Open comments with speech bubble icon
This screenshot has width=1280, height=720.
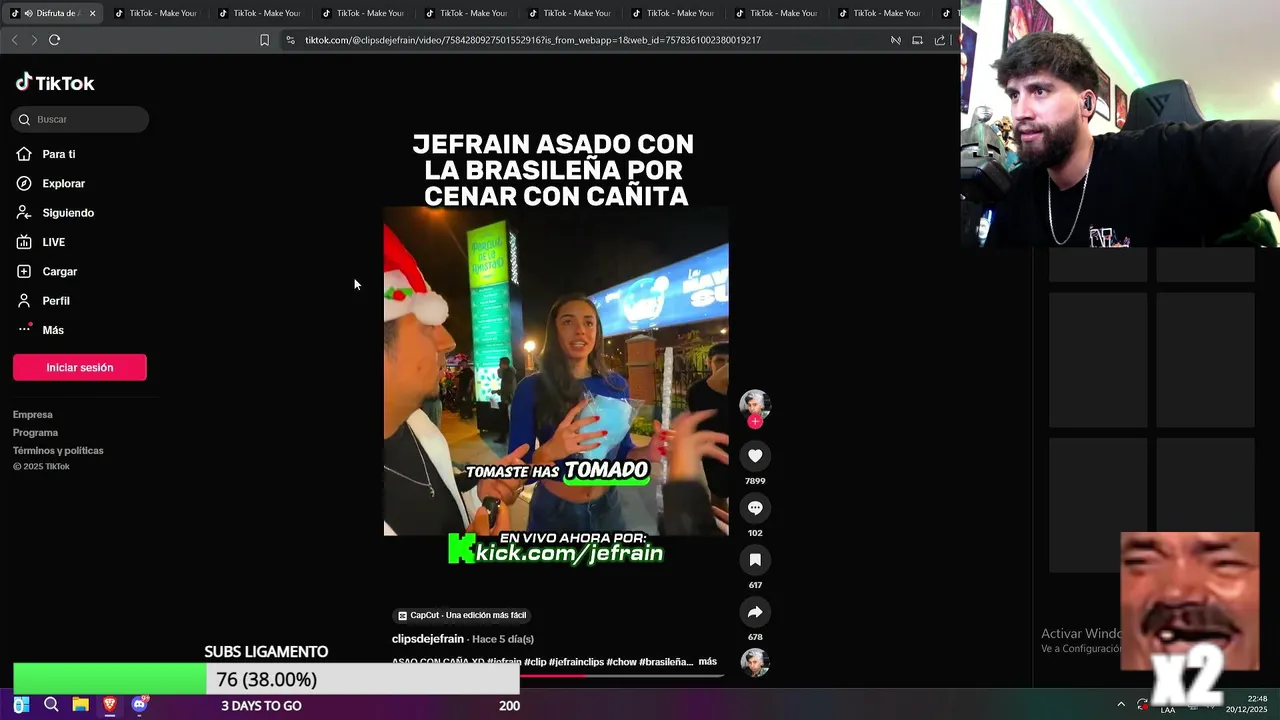(x=755, y=508)
